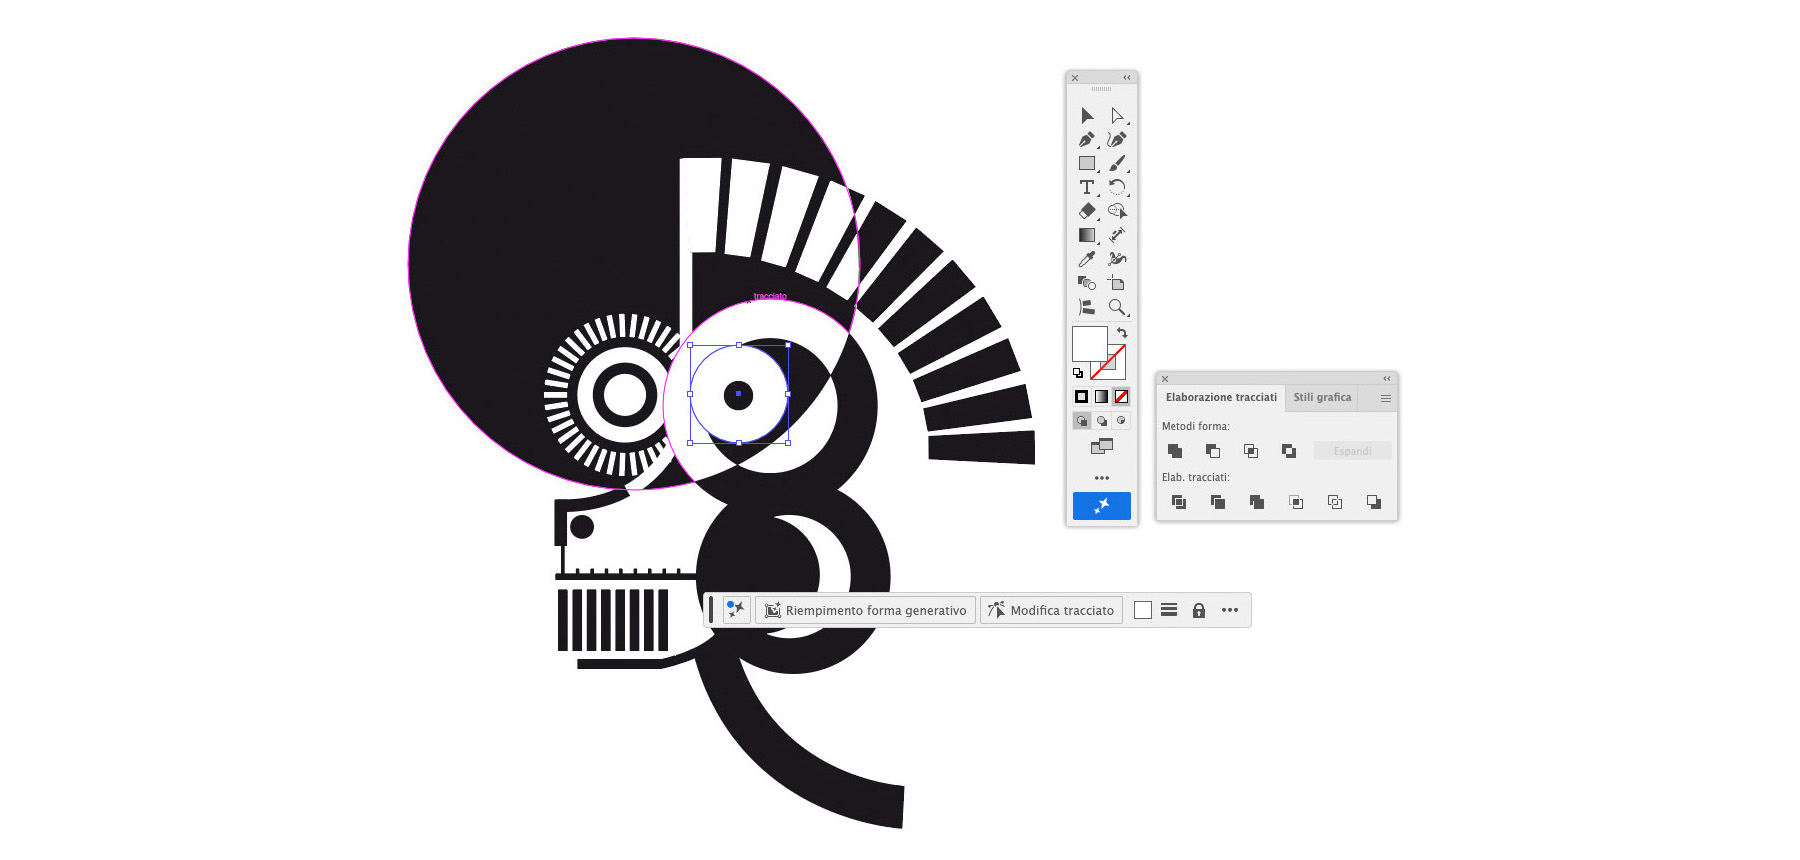1800x860 pixels.
Task: Open more options in contextual task bar
Action: point(1230,610)
